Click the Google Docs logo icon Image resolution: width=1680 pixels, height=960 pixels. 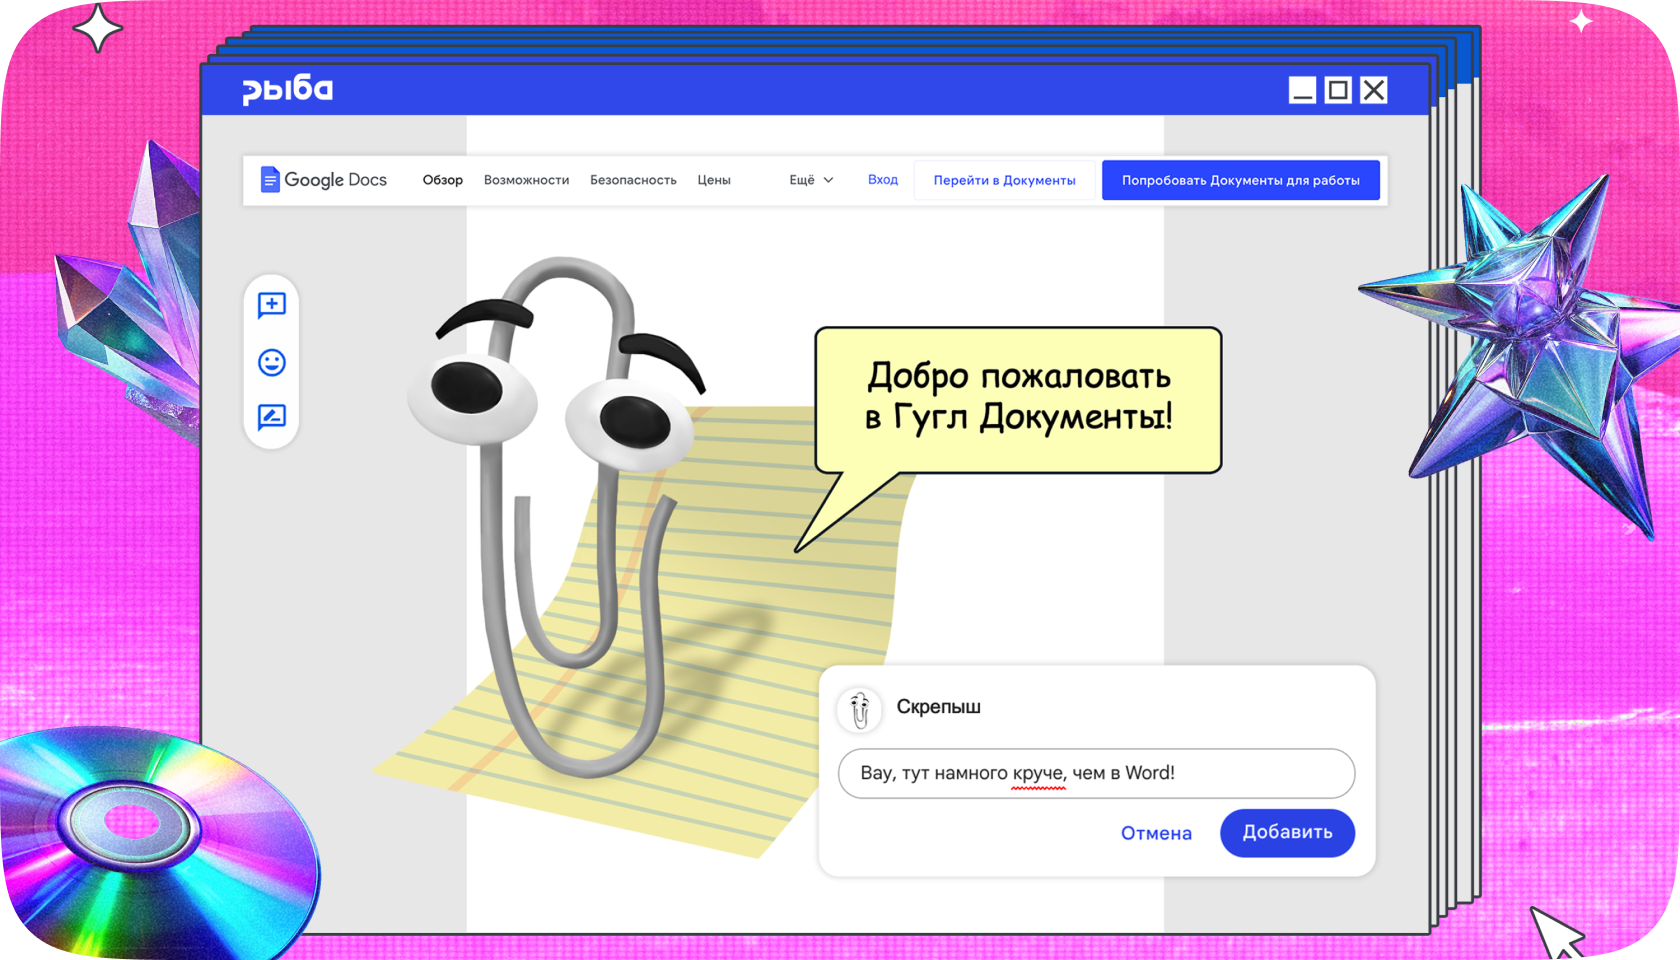tap(270, 179)
